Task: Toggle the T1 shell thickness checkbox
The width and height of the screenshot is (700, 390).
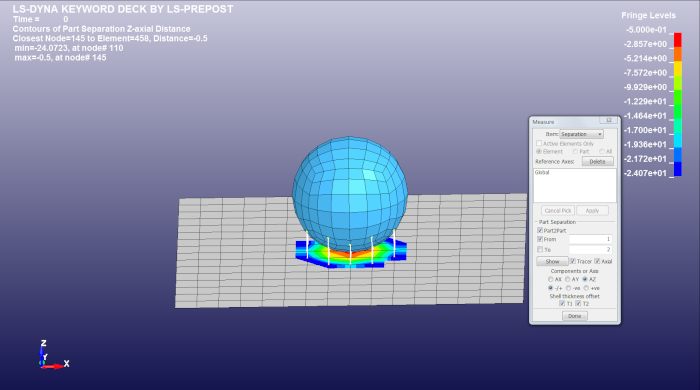Action: 562,303
